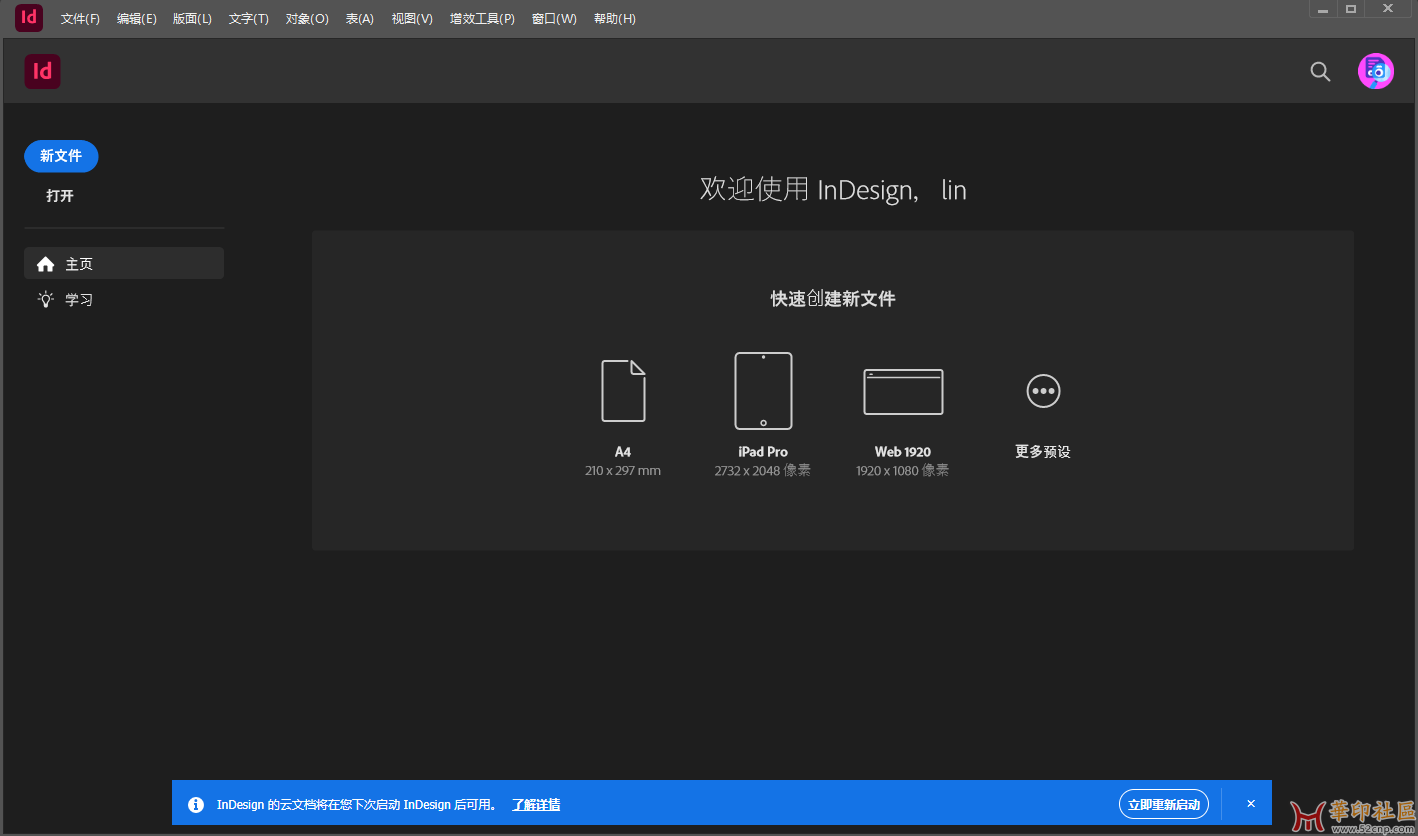Click the 了解详情 link

[x=536, y=805]
